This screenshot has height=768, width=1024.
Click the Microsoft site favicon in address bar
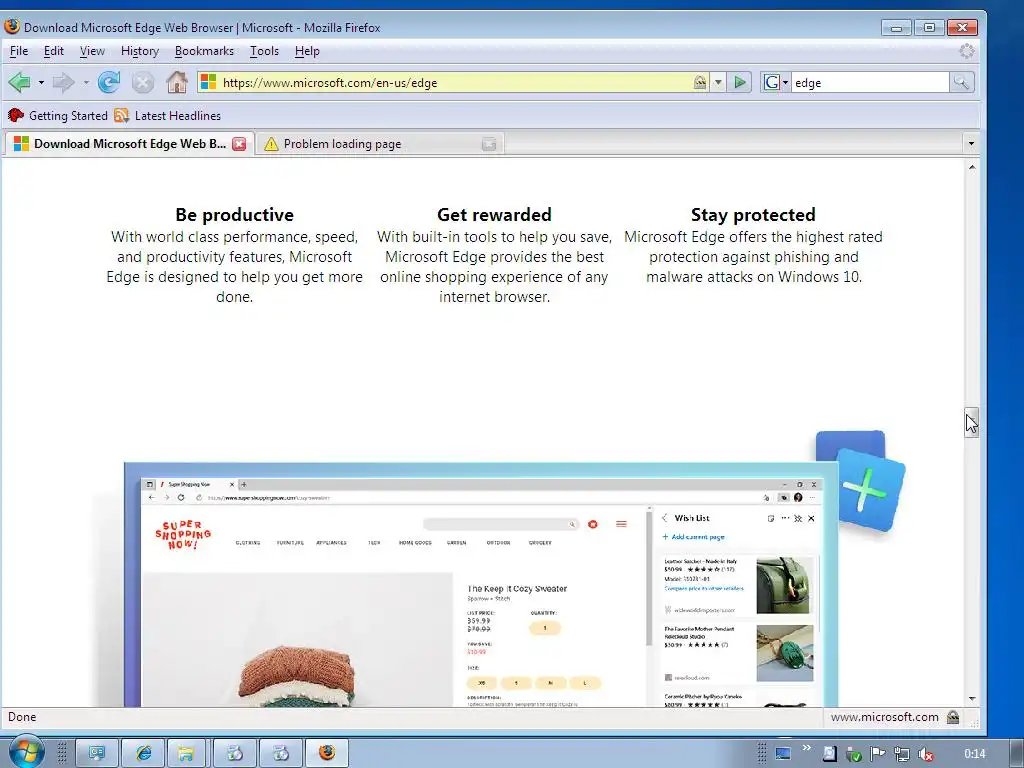coord(208,82)
